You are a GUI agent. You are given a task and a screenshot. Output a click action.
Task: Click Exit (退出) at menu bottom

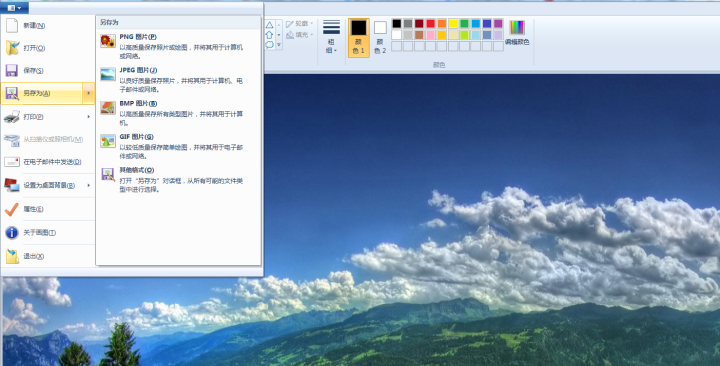(x=48, y=256)
